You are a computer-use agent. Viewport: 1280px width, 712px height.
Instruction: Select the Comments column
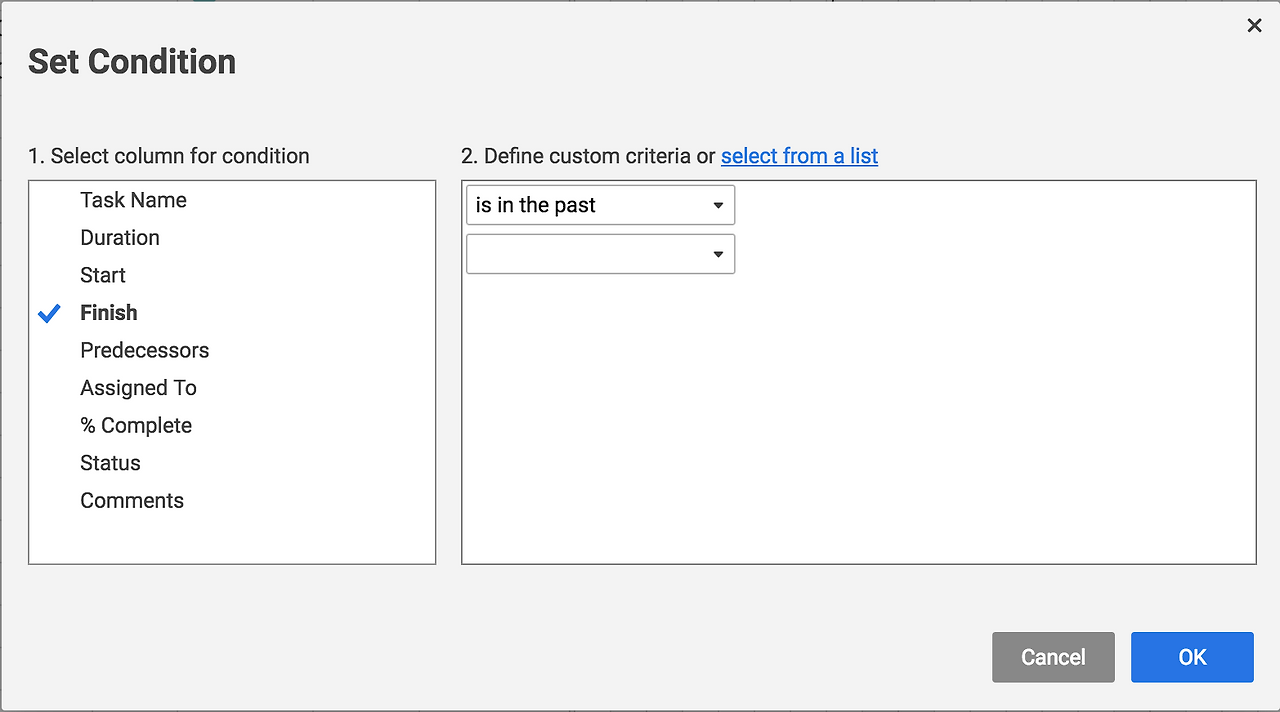[x=132, y=501]
